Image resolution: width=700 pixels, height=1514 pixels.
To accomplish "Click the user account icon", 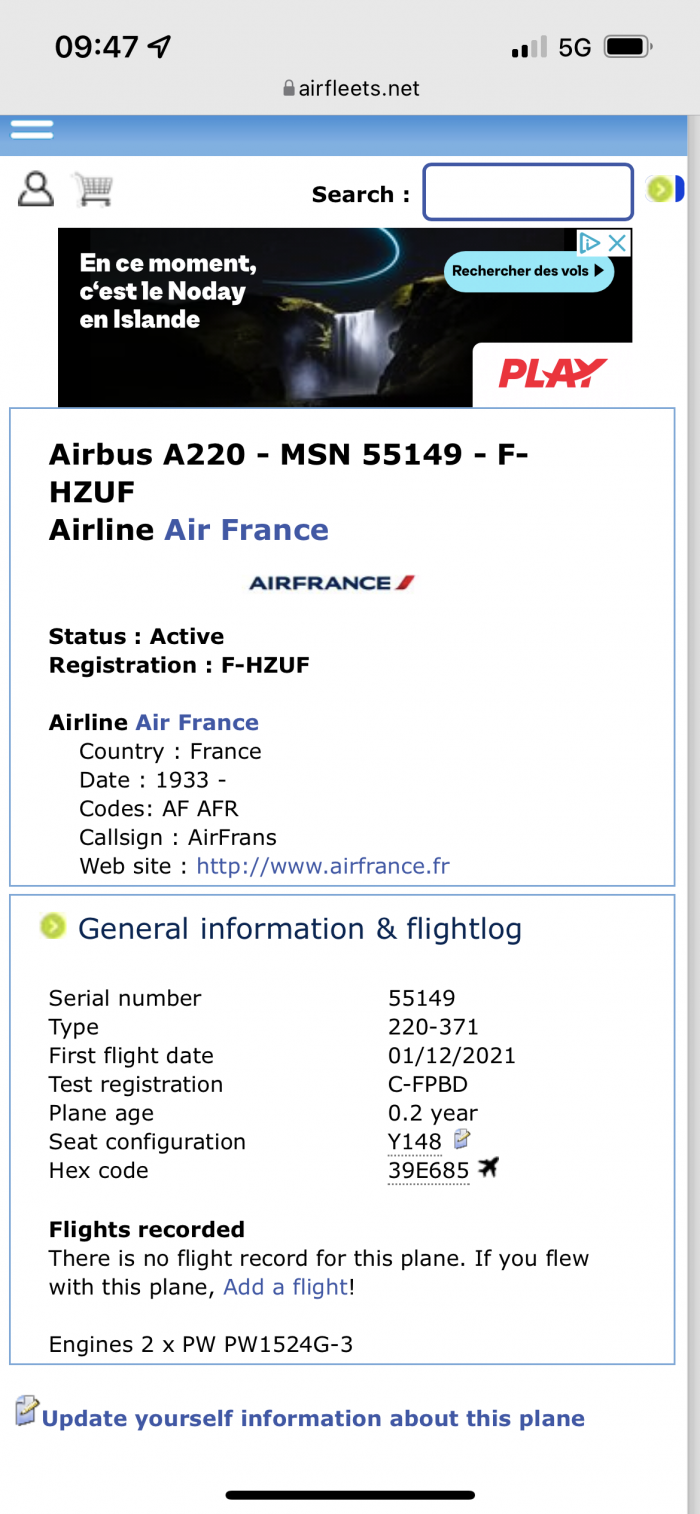I will (x=36, y=189).
